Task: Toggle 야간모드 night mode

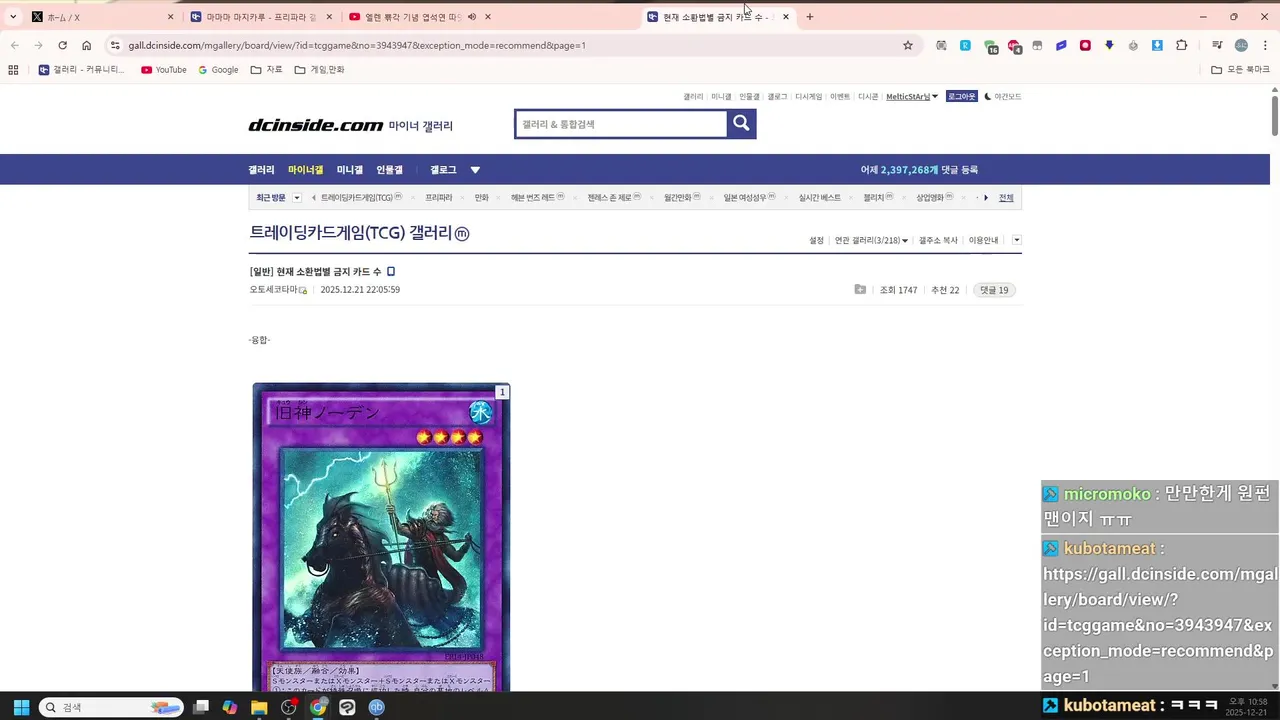Action: (1003, 97)
